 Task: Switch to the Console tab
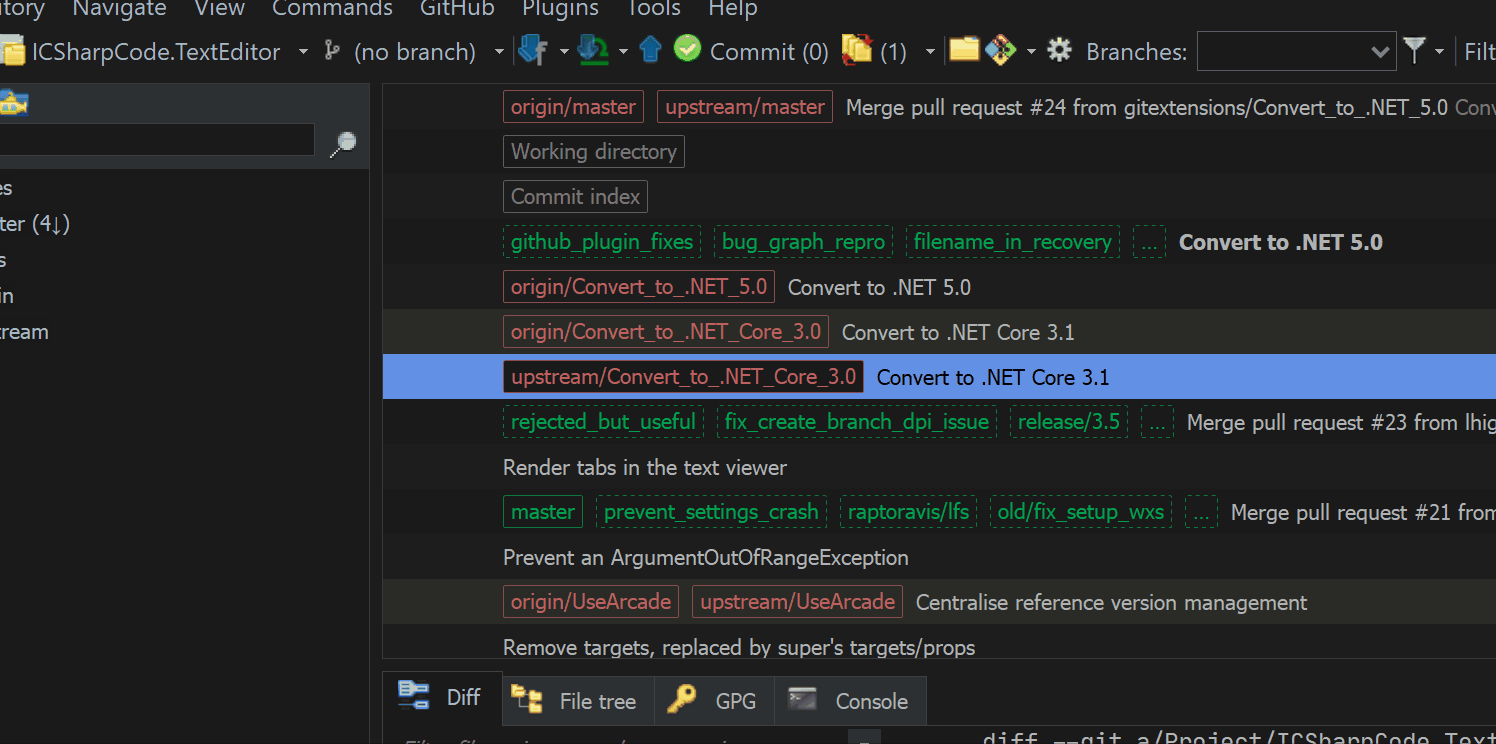coord(850,701)
